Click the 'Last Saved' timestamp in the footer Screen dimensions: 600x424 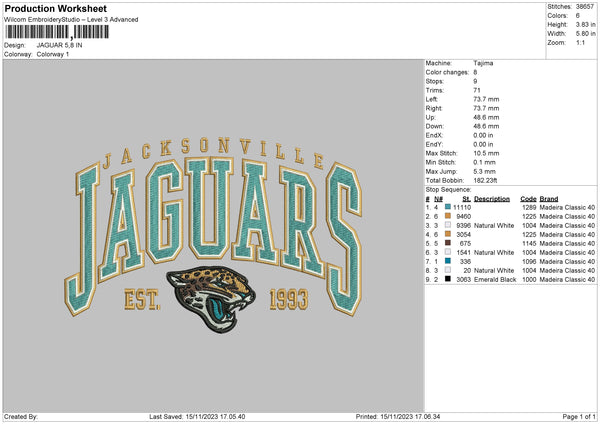click(197, 416)
